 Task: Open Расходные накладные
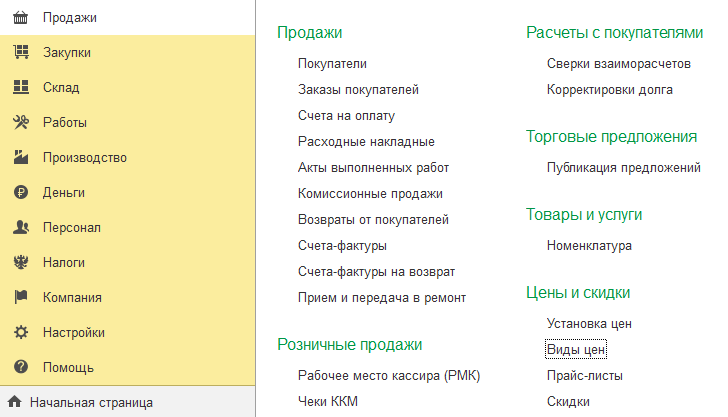click(366, 142)
